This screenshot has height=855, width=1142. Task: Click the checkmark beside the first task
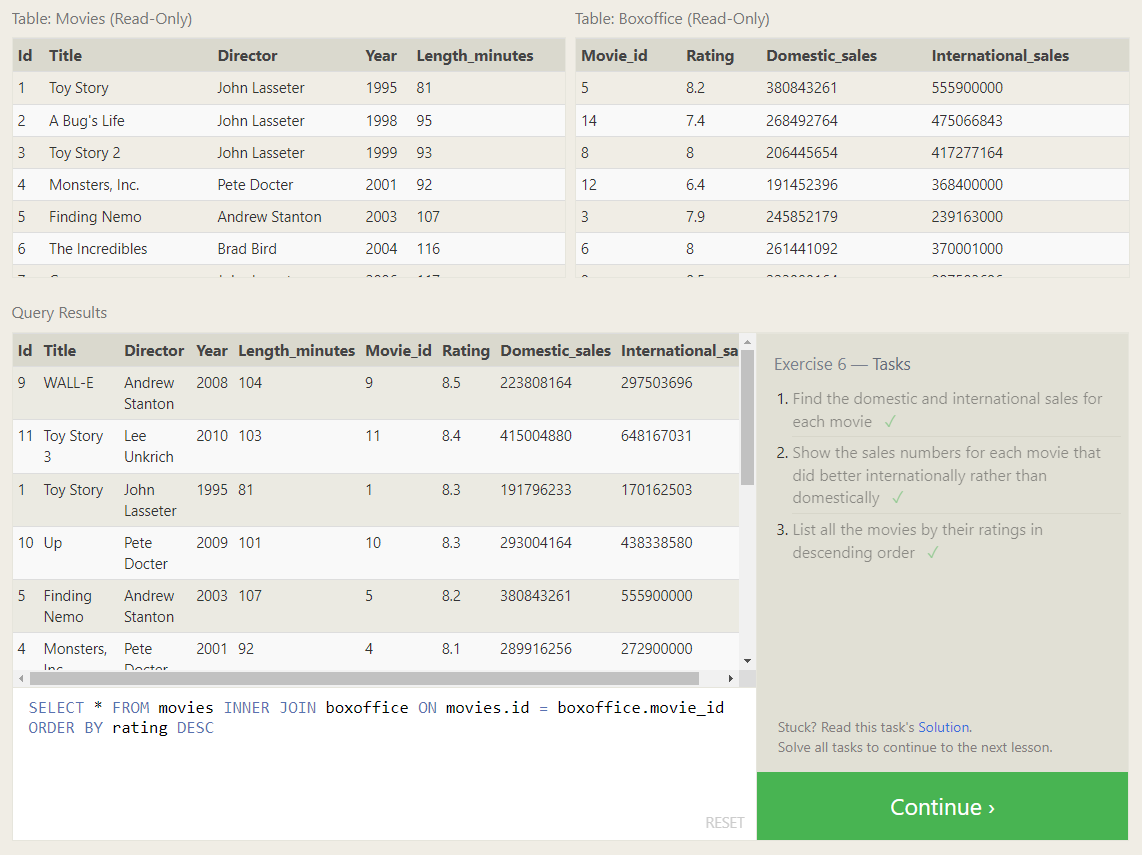click(890, 422)
